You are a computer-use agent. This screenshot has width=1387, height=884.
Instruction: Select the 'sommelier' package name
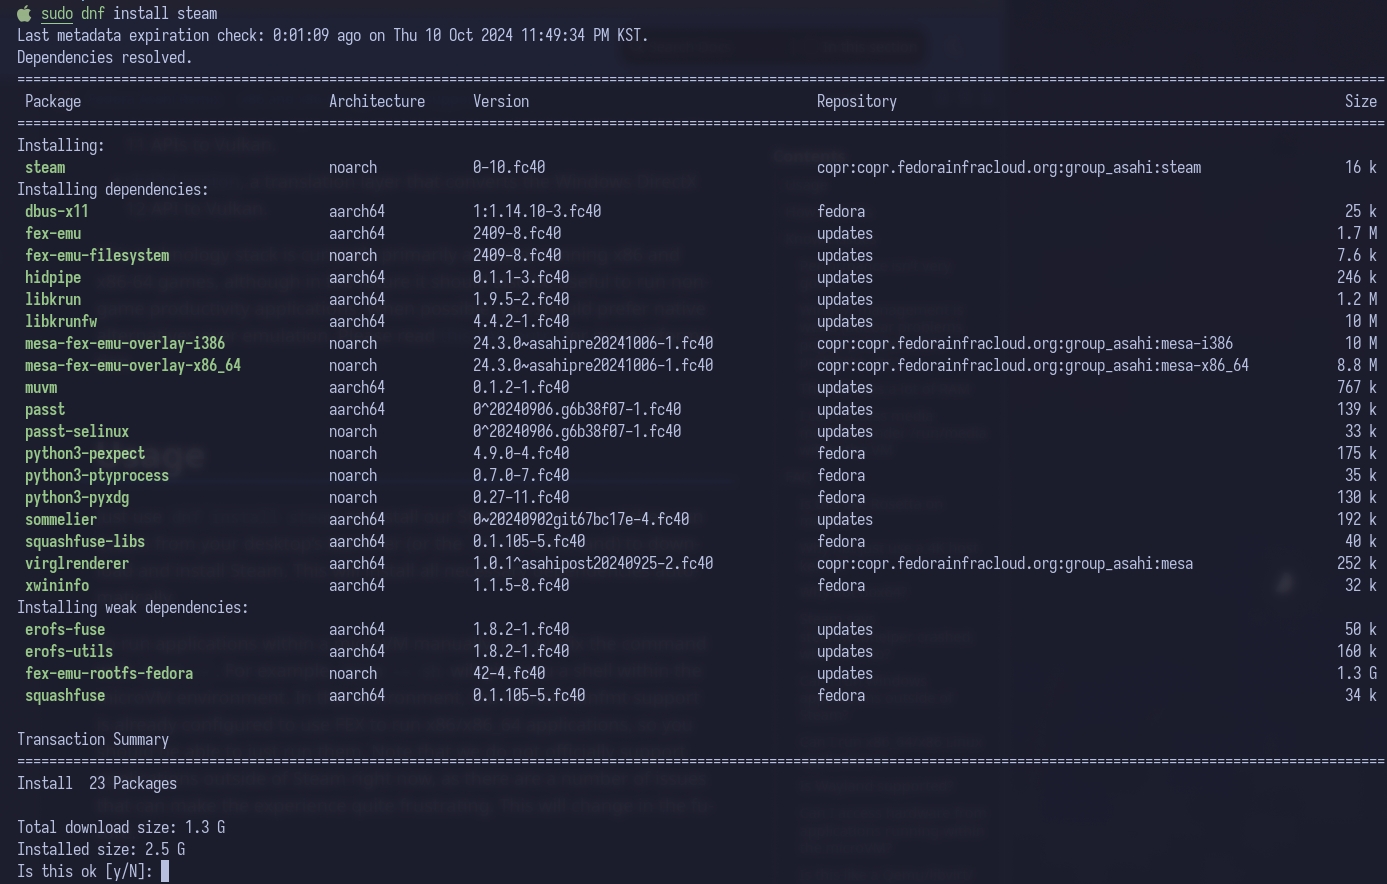click(x=61, y=519)
